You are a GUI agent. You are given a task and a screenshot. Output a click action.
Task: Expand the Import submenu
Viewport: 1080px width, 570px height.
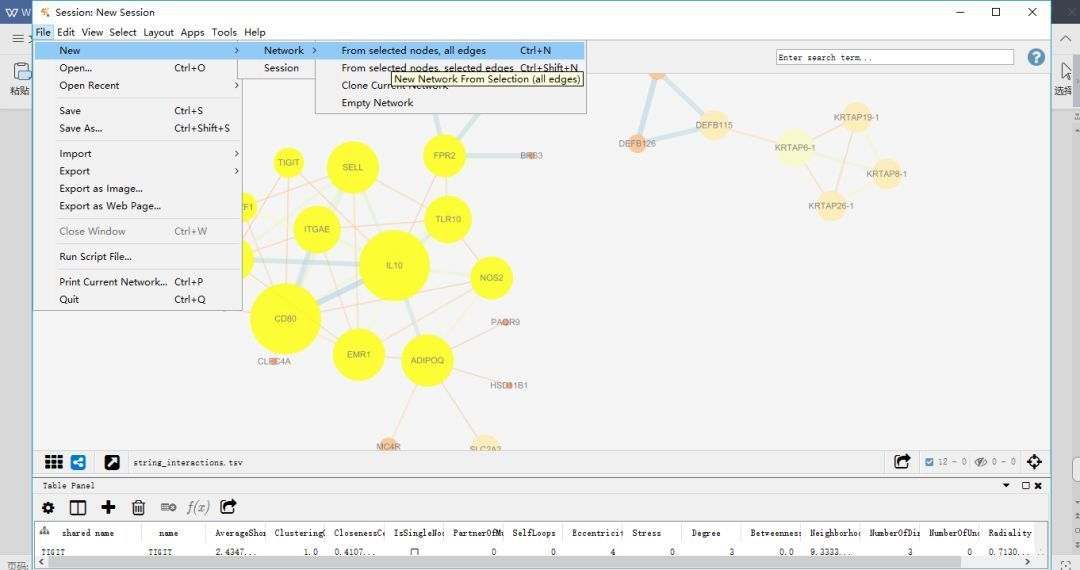138,154
